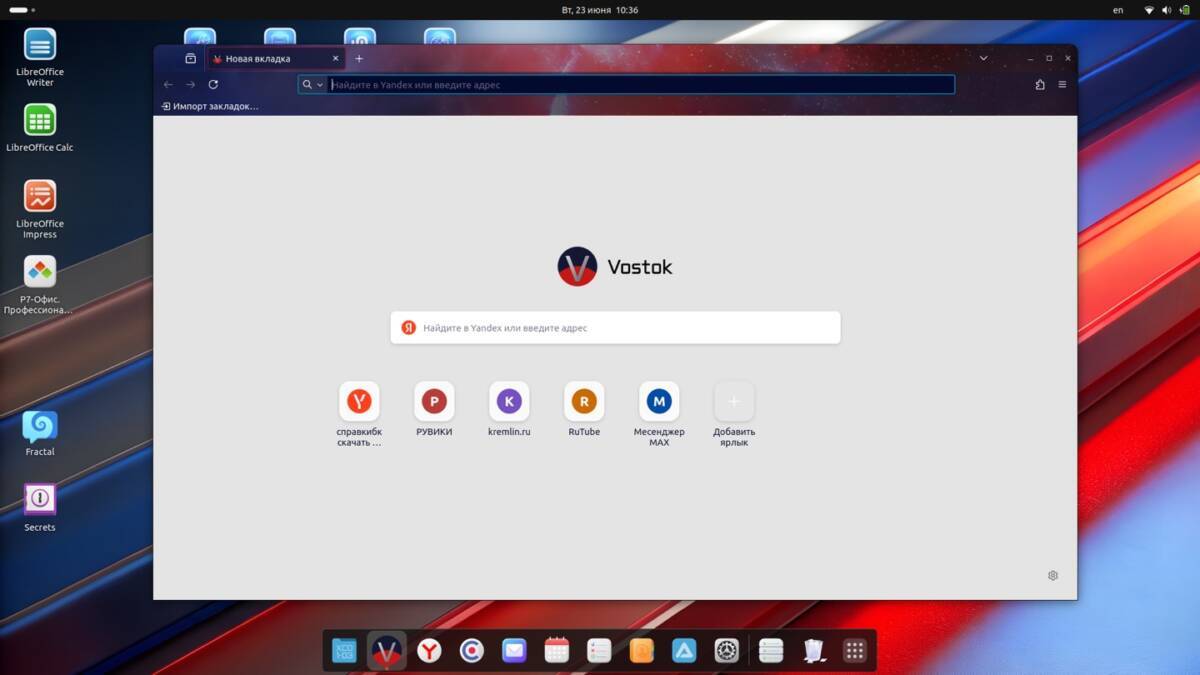Open Firefox View button left of tabs

[x=190, y=58]
